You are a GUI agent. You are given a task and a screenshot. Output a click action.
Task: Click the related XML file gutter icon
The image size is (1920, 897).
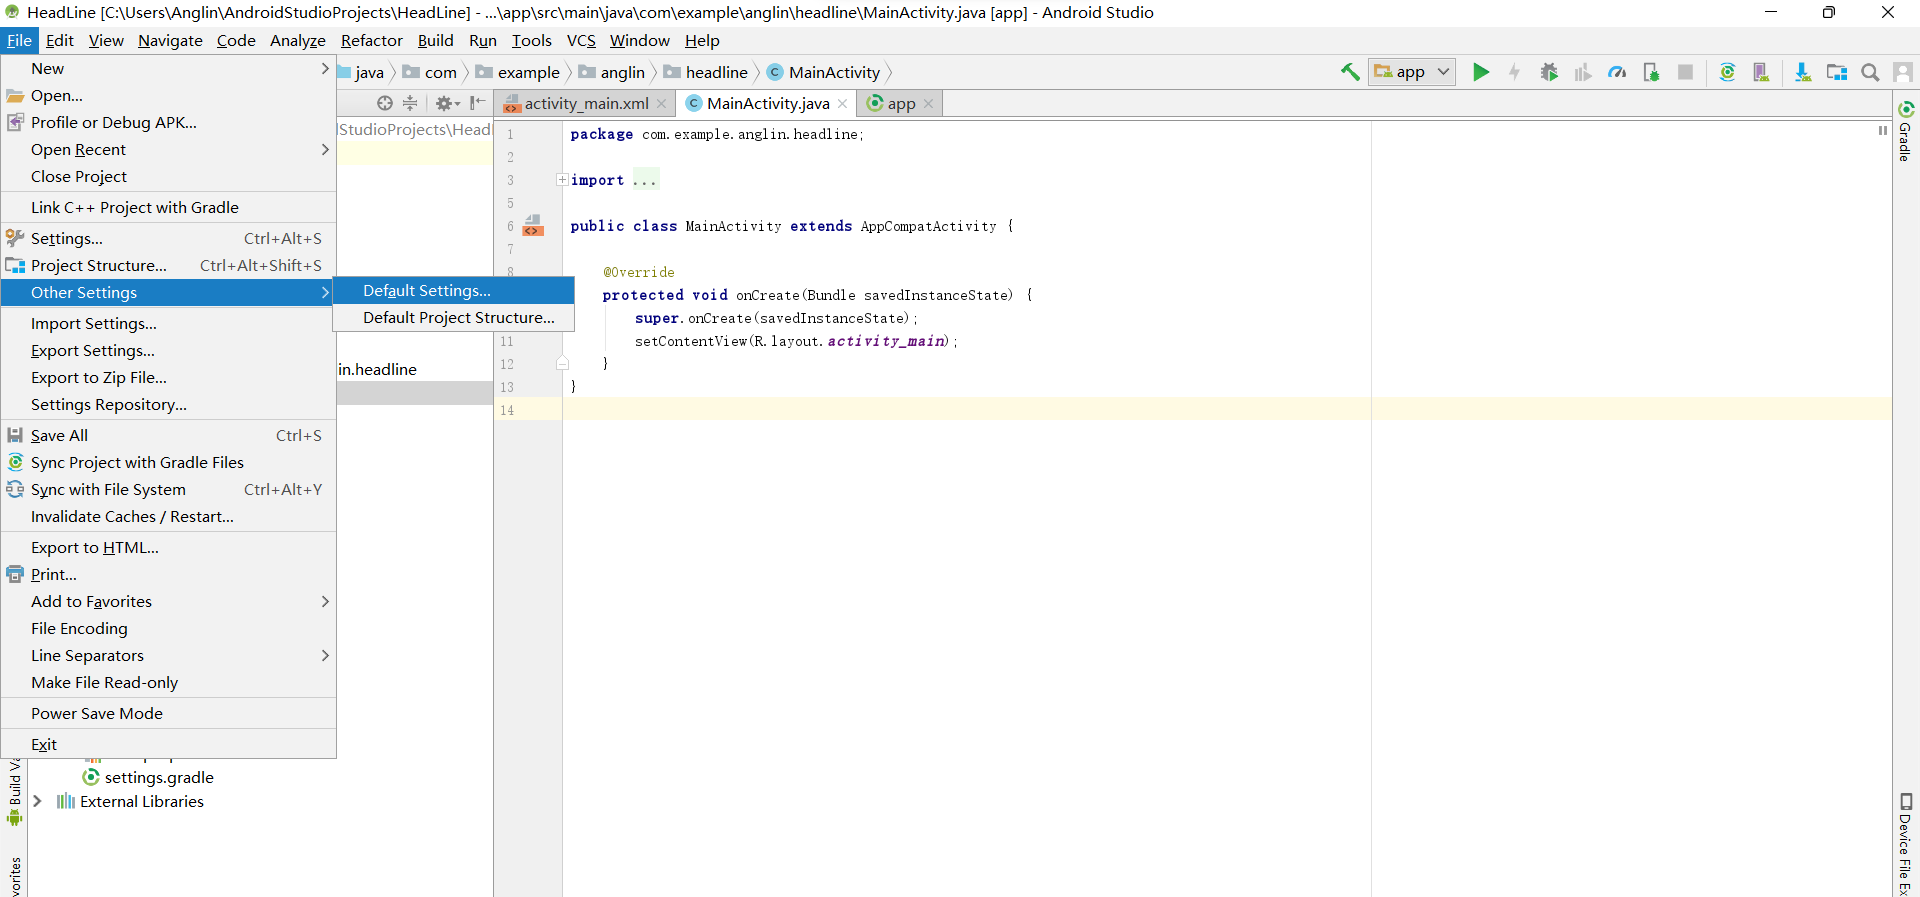point(533,225)
